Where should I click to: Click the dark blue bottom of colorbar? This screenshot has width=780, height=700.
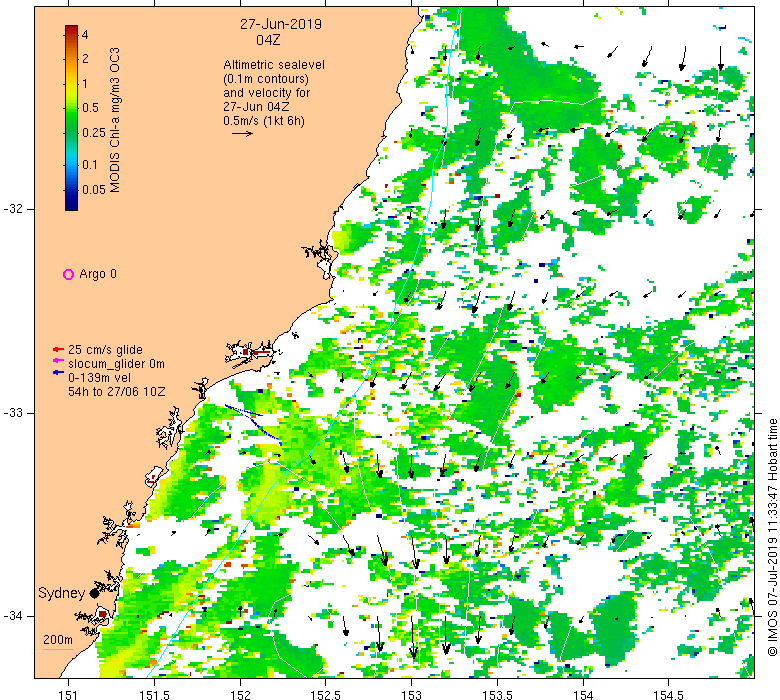72,204
